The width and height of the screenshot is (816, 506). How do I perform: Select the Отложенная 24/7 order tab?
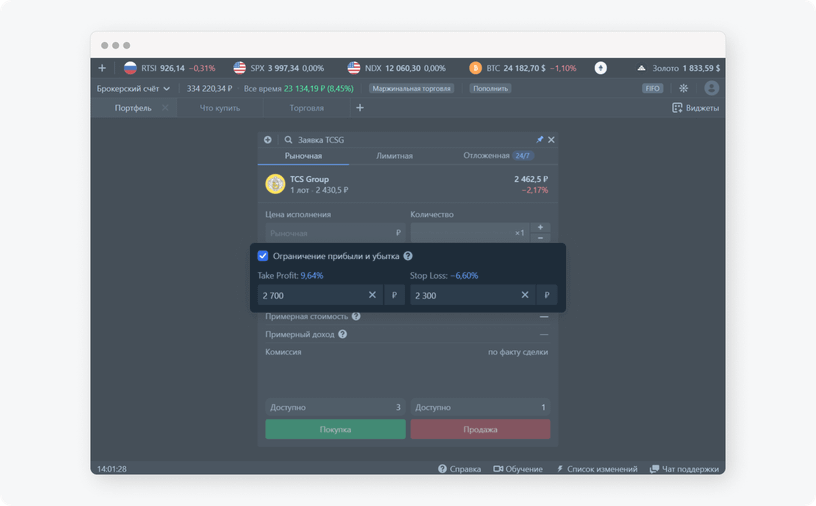[499, 156]
